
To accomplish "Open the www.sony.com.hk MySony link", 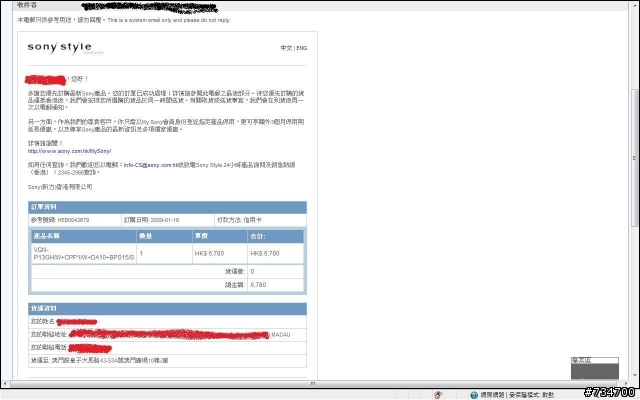I will (69, 151).
